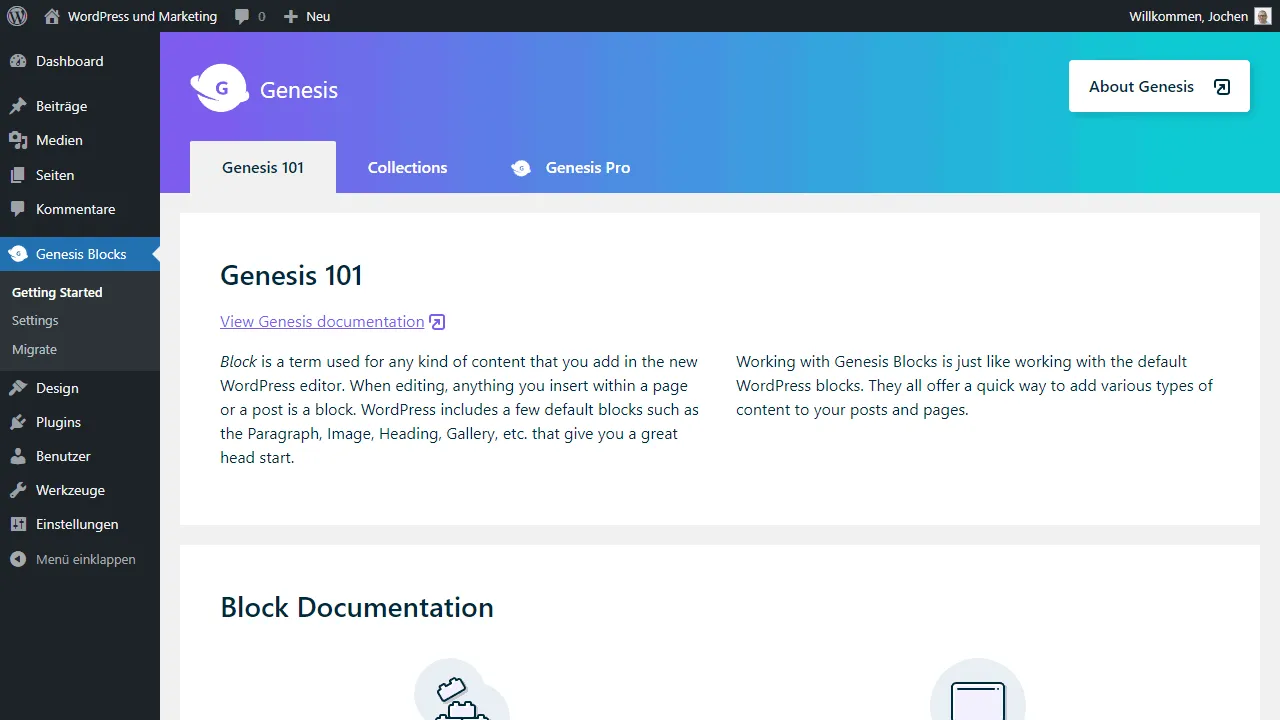1280x720 pixels.
Task: Click the Genesis 101 heading
Action: point(291,275)
